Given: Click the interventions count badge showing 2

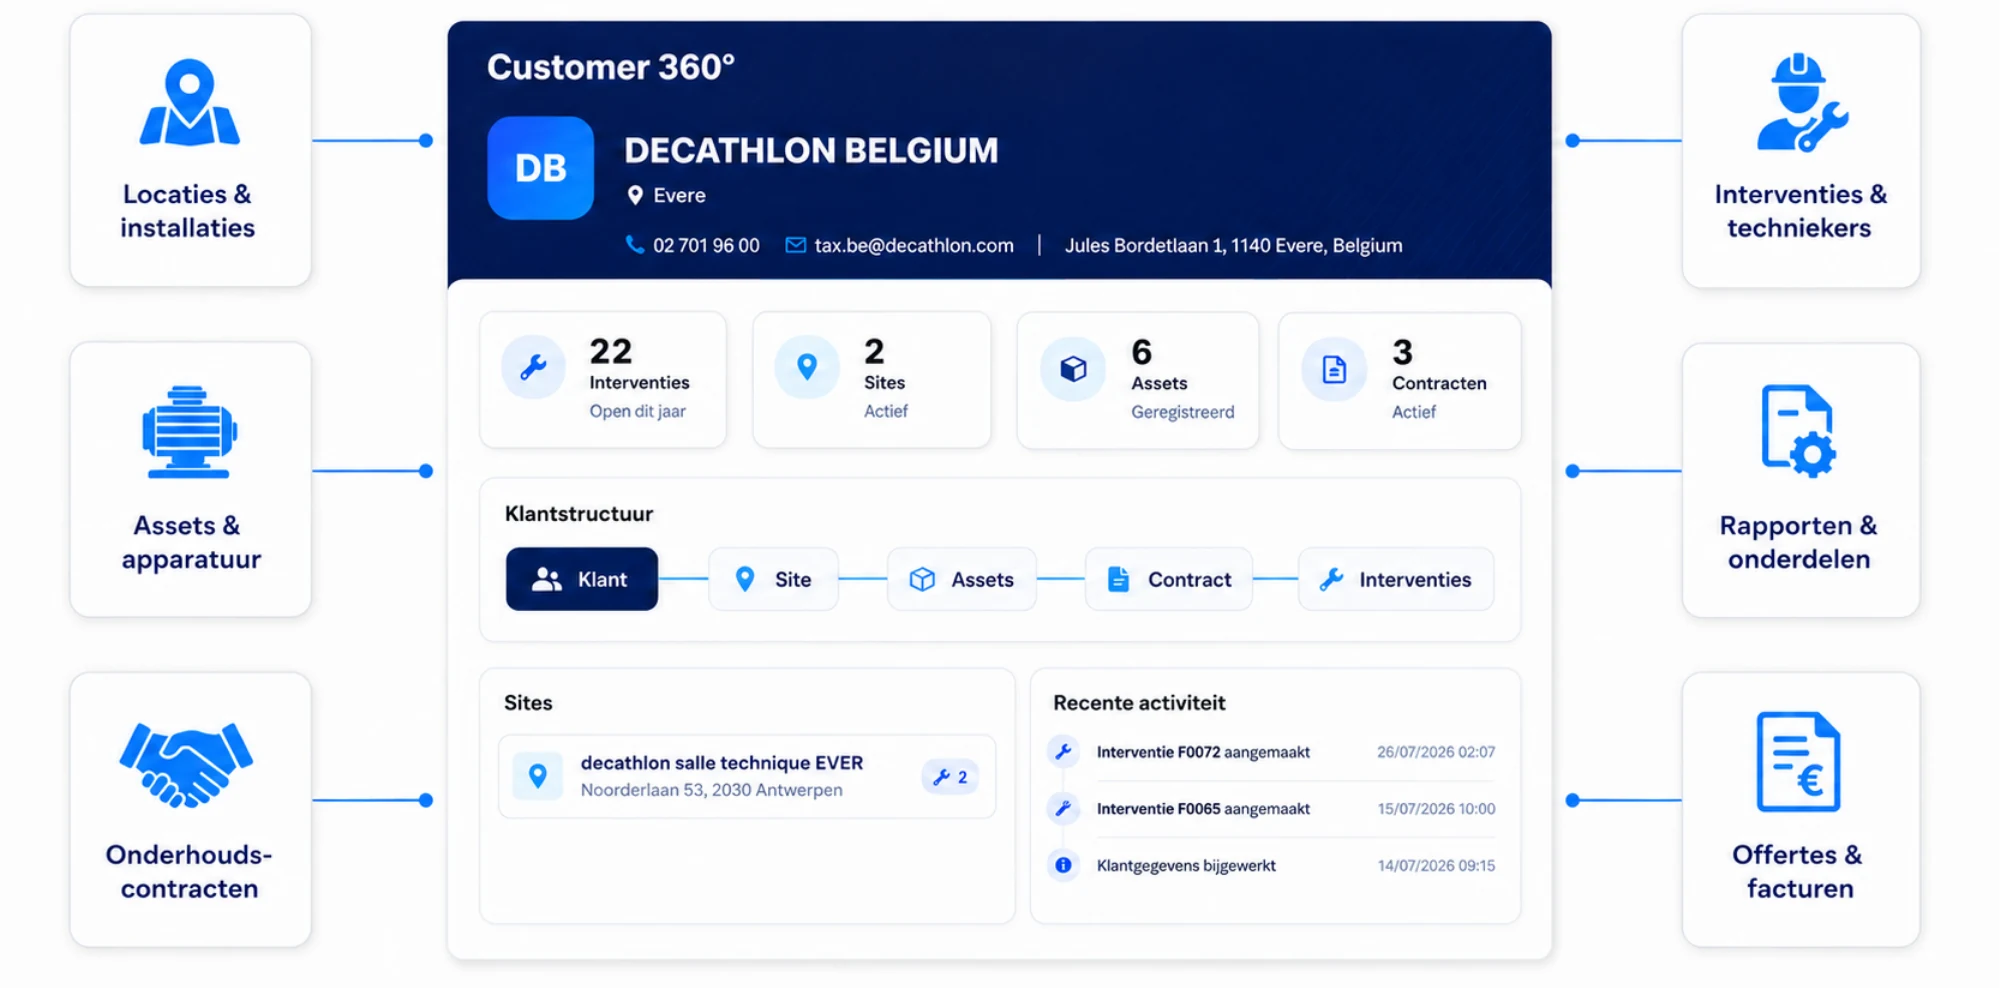Looking at the screenshot, I should coord(950,777).
